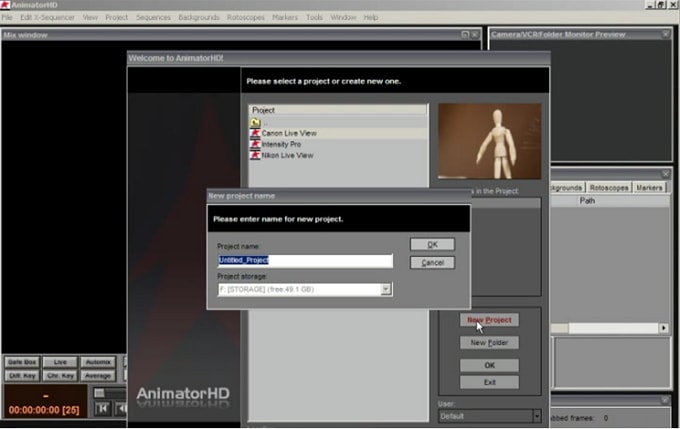The image size is (680, 429).
Task: Click the right arrow of horizontal scrollbar
Action: pyautogui.click(x=664, y=328)
